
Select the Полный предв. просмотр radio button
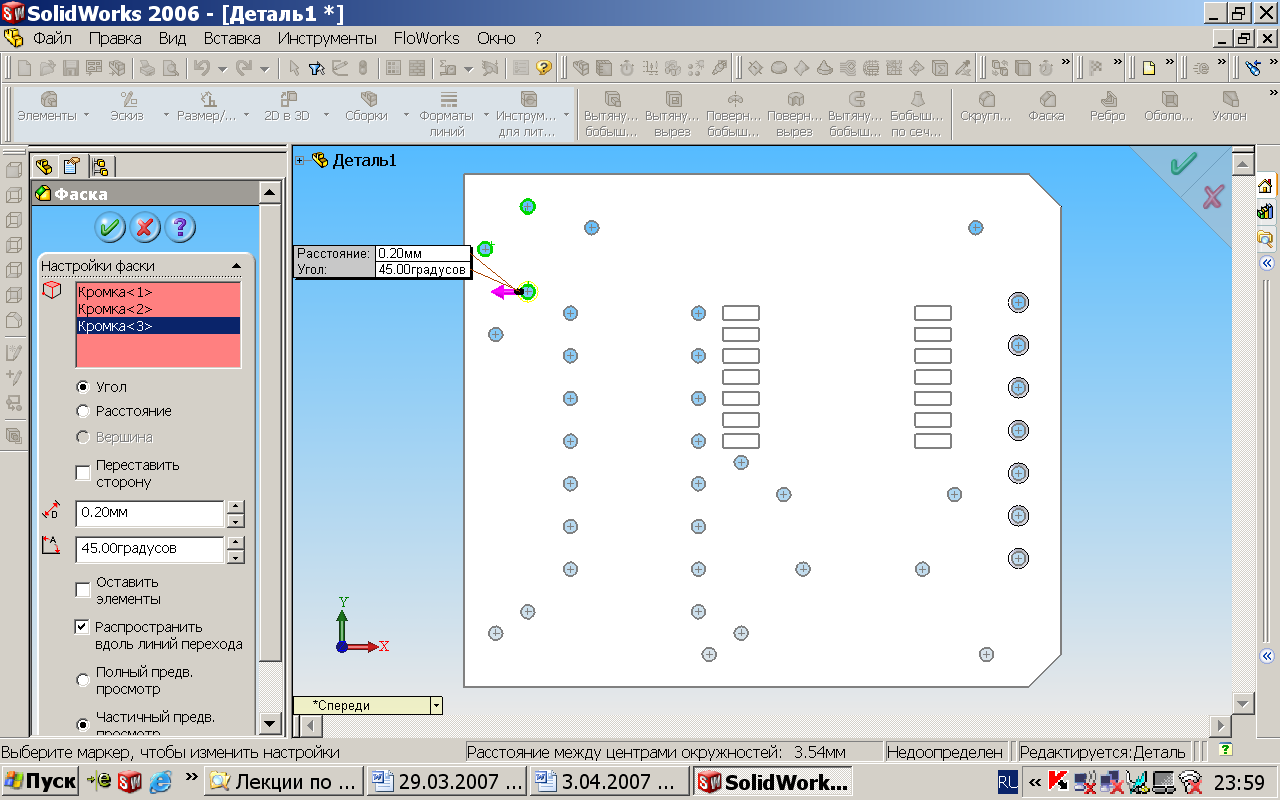(x=84, y=680)
